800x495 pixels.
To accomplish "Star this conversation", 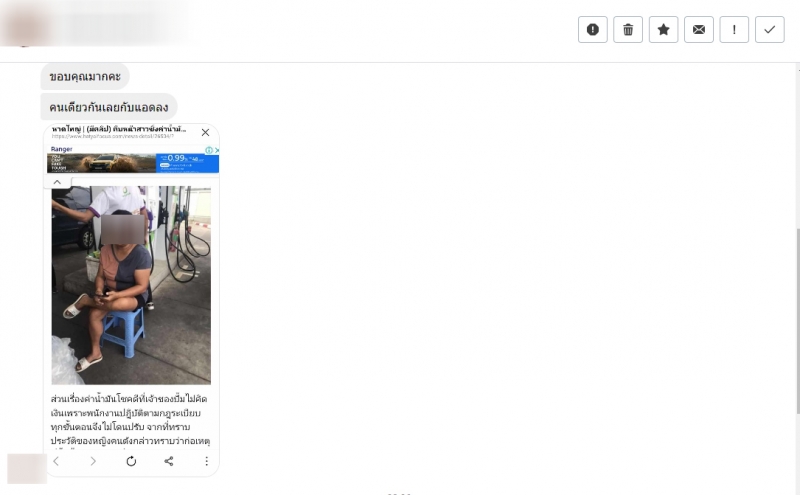I will [x=663, y=30].
